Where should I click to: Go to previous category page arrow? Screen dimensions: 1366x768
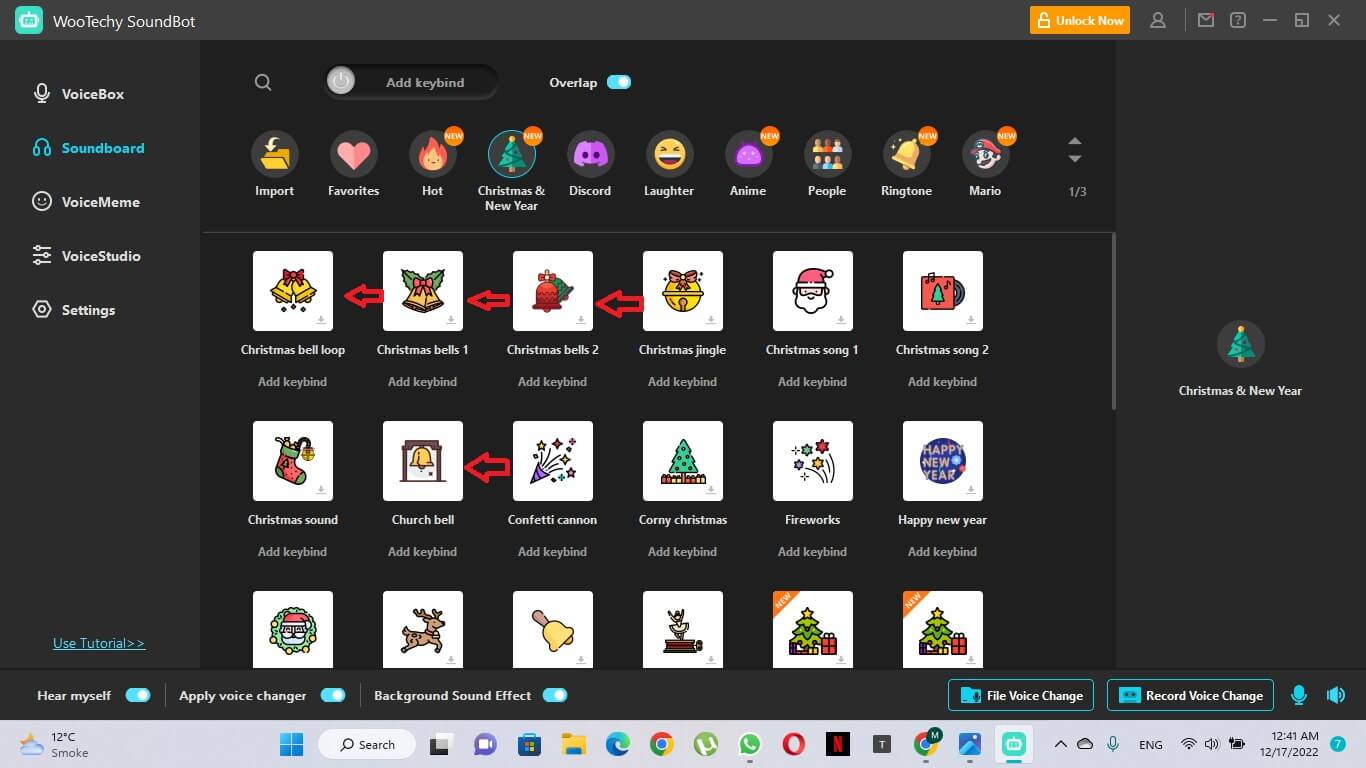coord(1075,141)
